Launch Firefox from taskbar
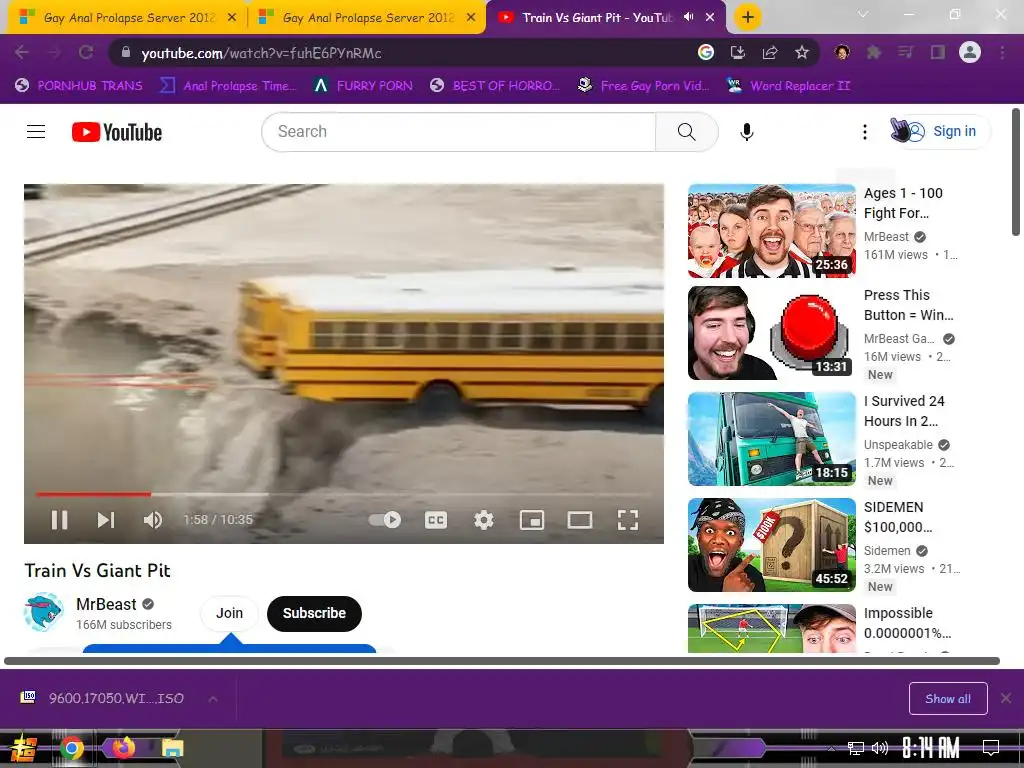Image resolution: width=1024 pixels, height=768 pixels. [x=122, y=746]
